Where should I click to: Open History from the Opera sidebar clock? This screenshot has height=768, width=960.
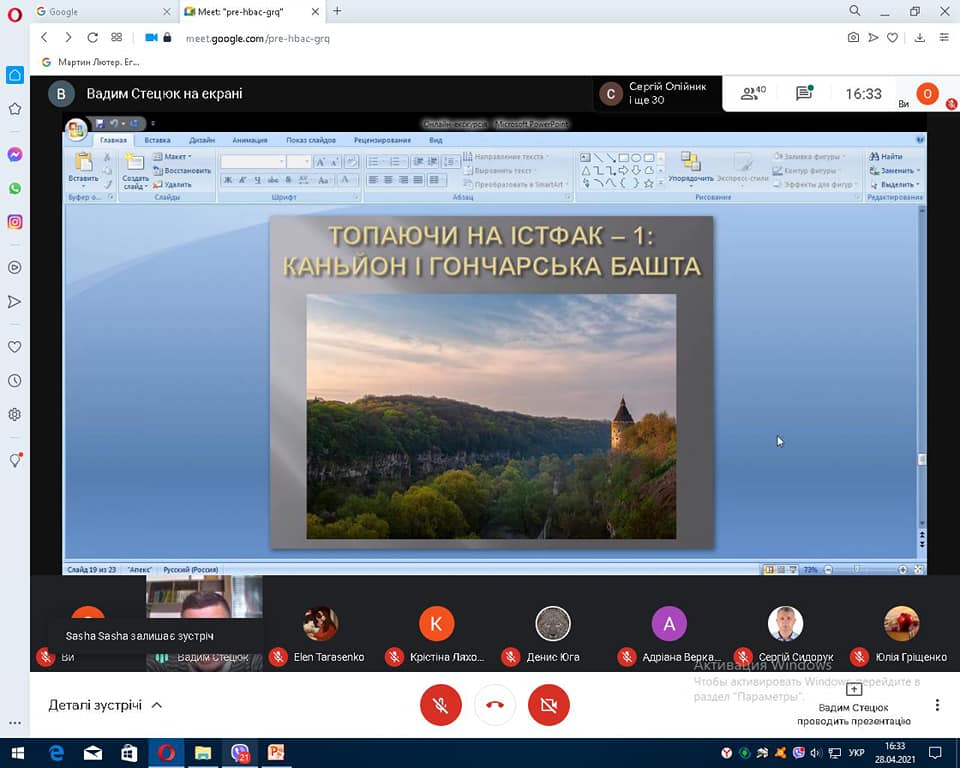click(15, 381)
